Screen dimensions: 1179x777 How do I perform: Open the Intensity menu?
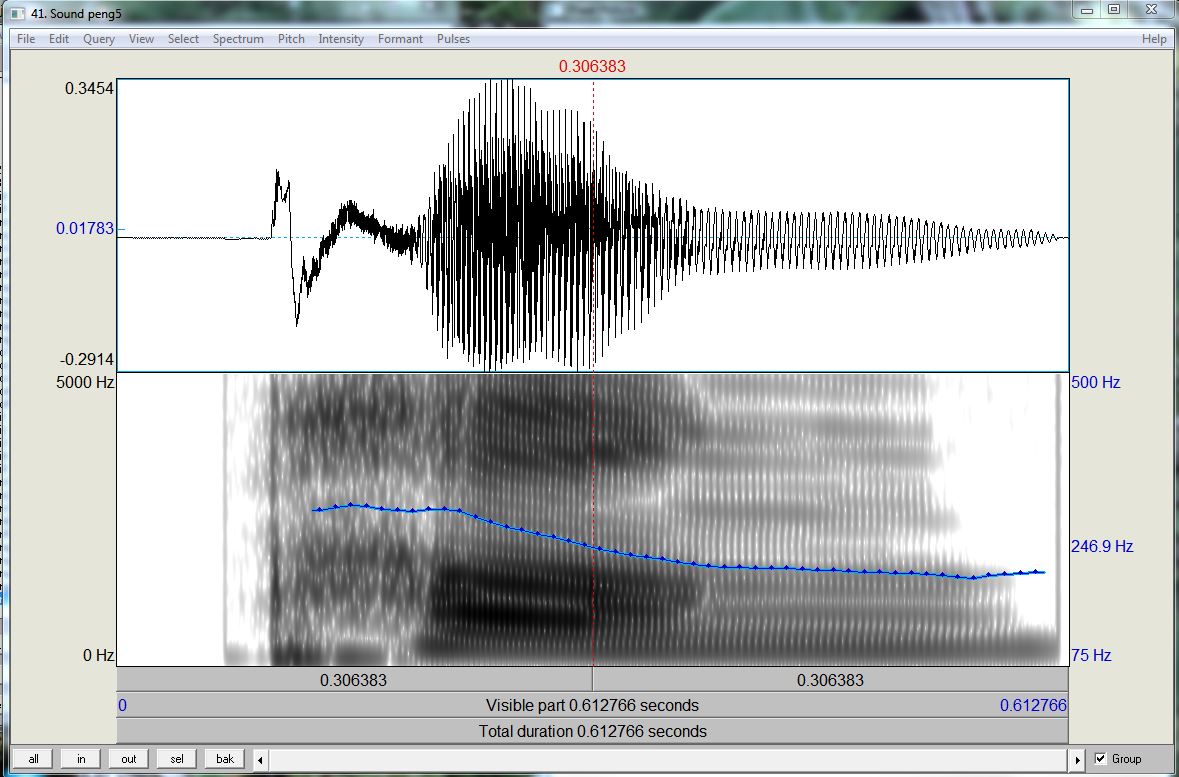point(341,39)
